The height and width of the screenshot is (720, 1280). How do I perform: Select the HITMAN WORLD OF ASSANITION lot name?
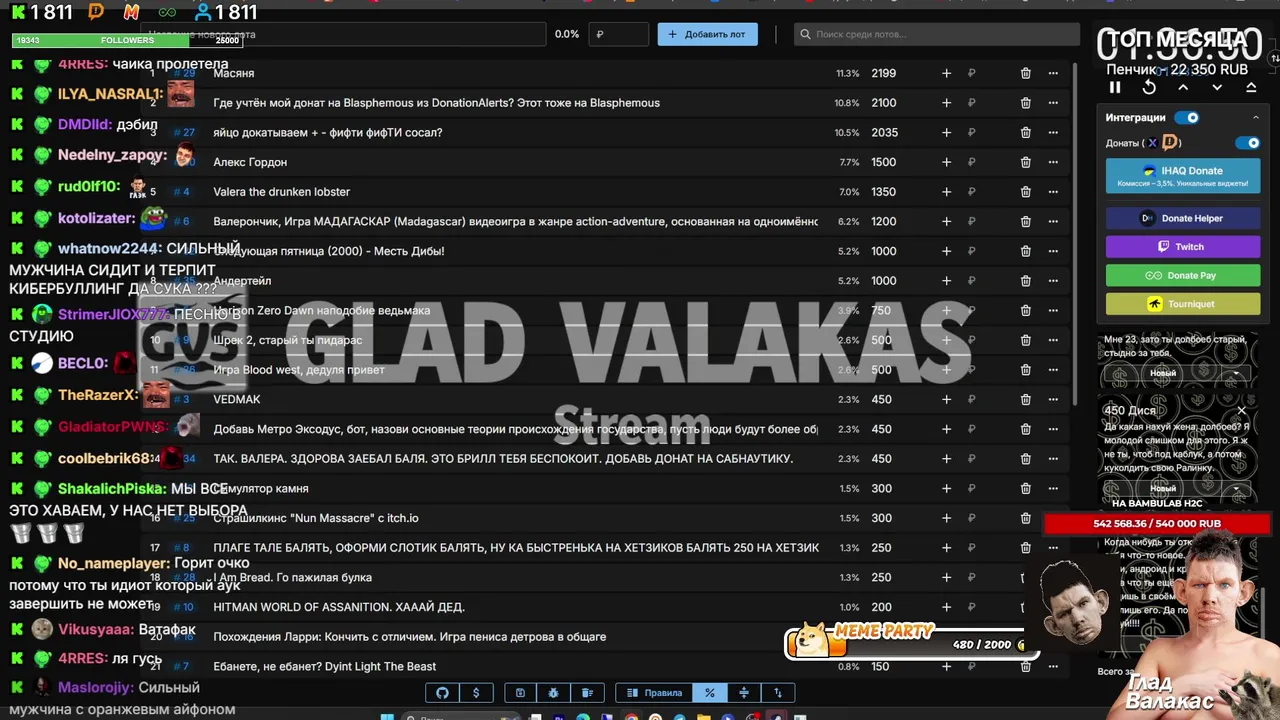339,607
